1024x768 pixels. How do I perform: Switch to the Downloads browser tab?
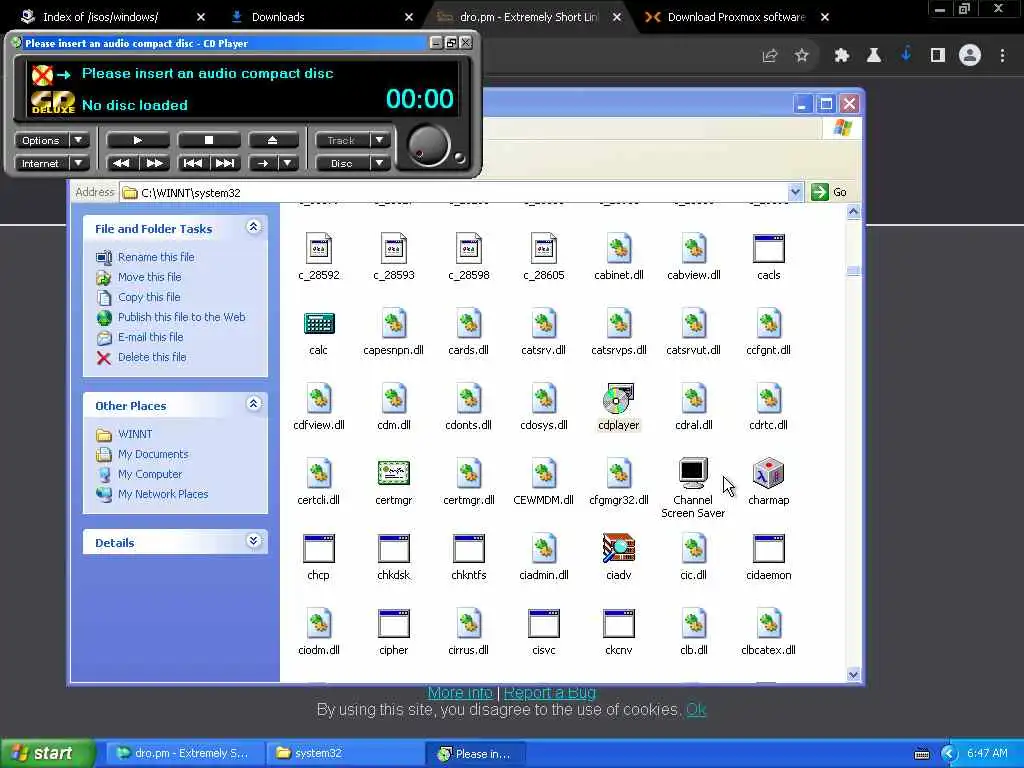[x=278, y=17]
